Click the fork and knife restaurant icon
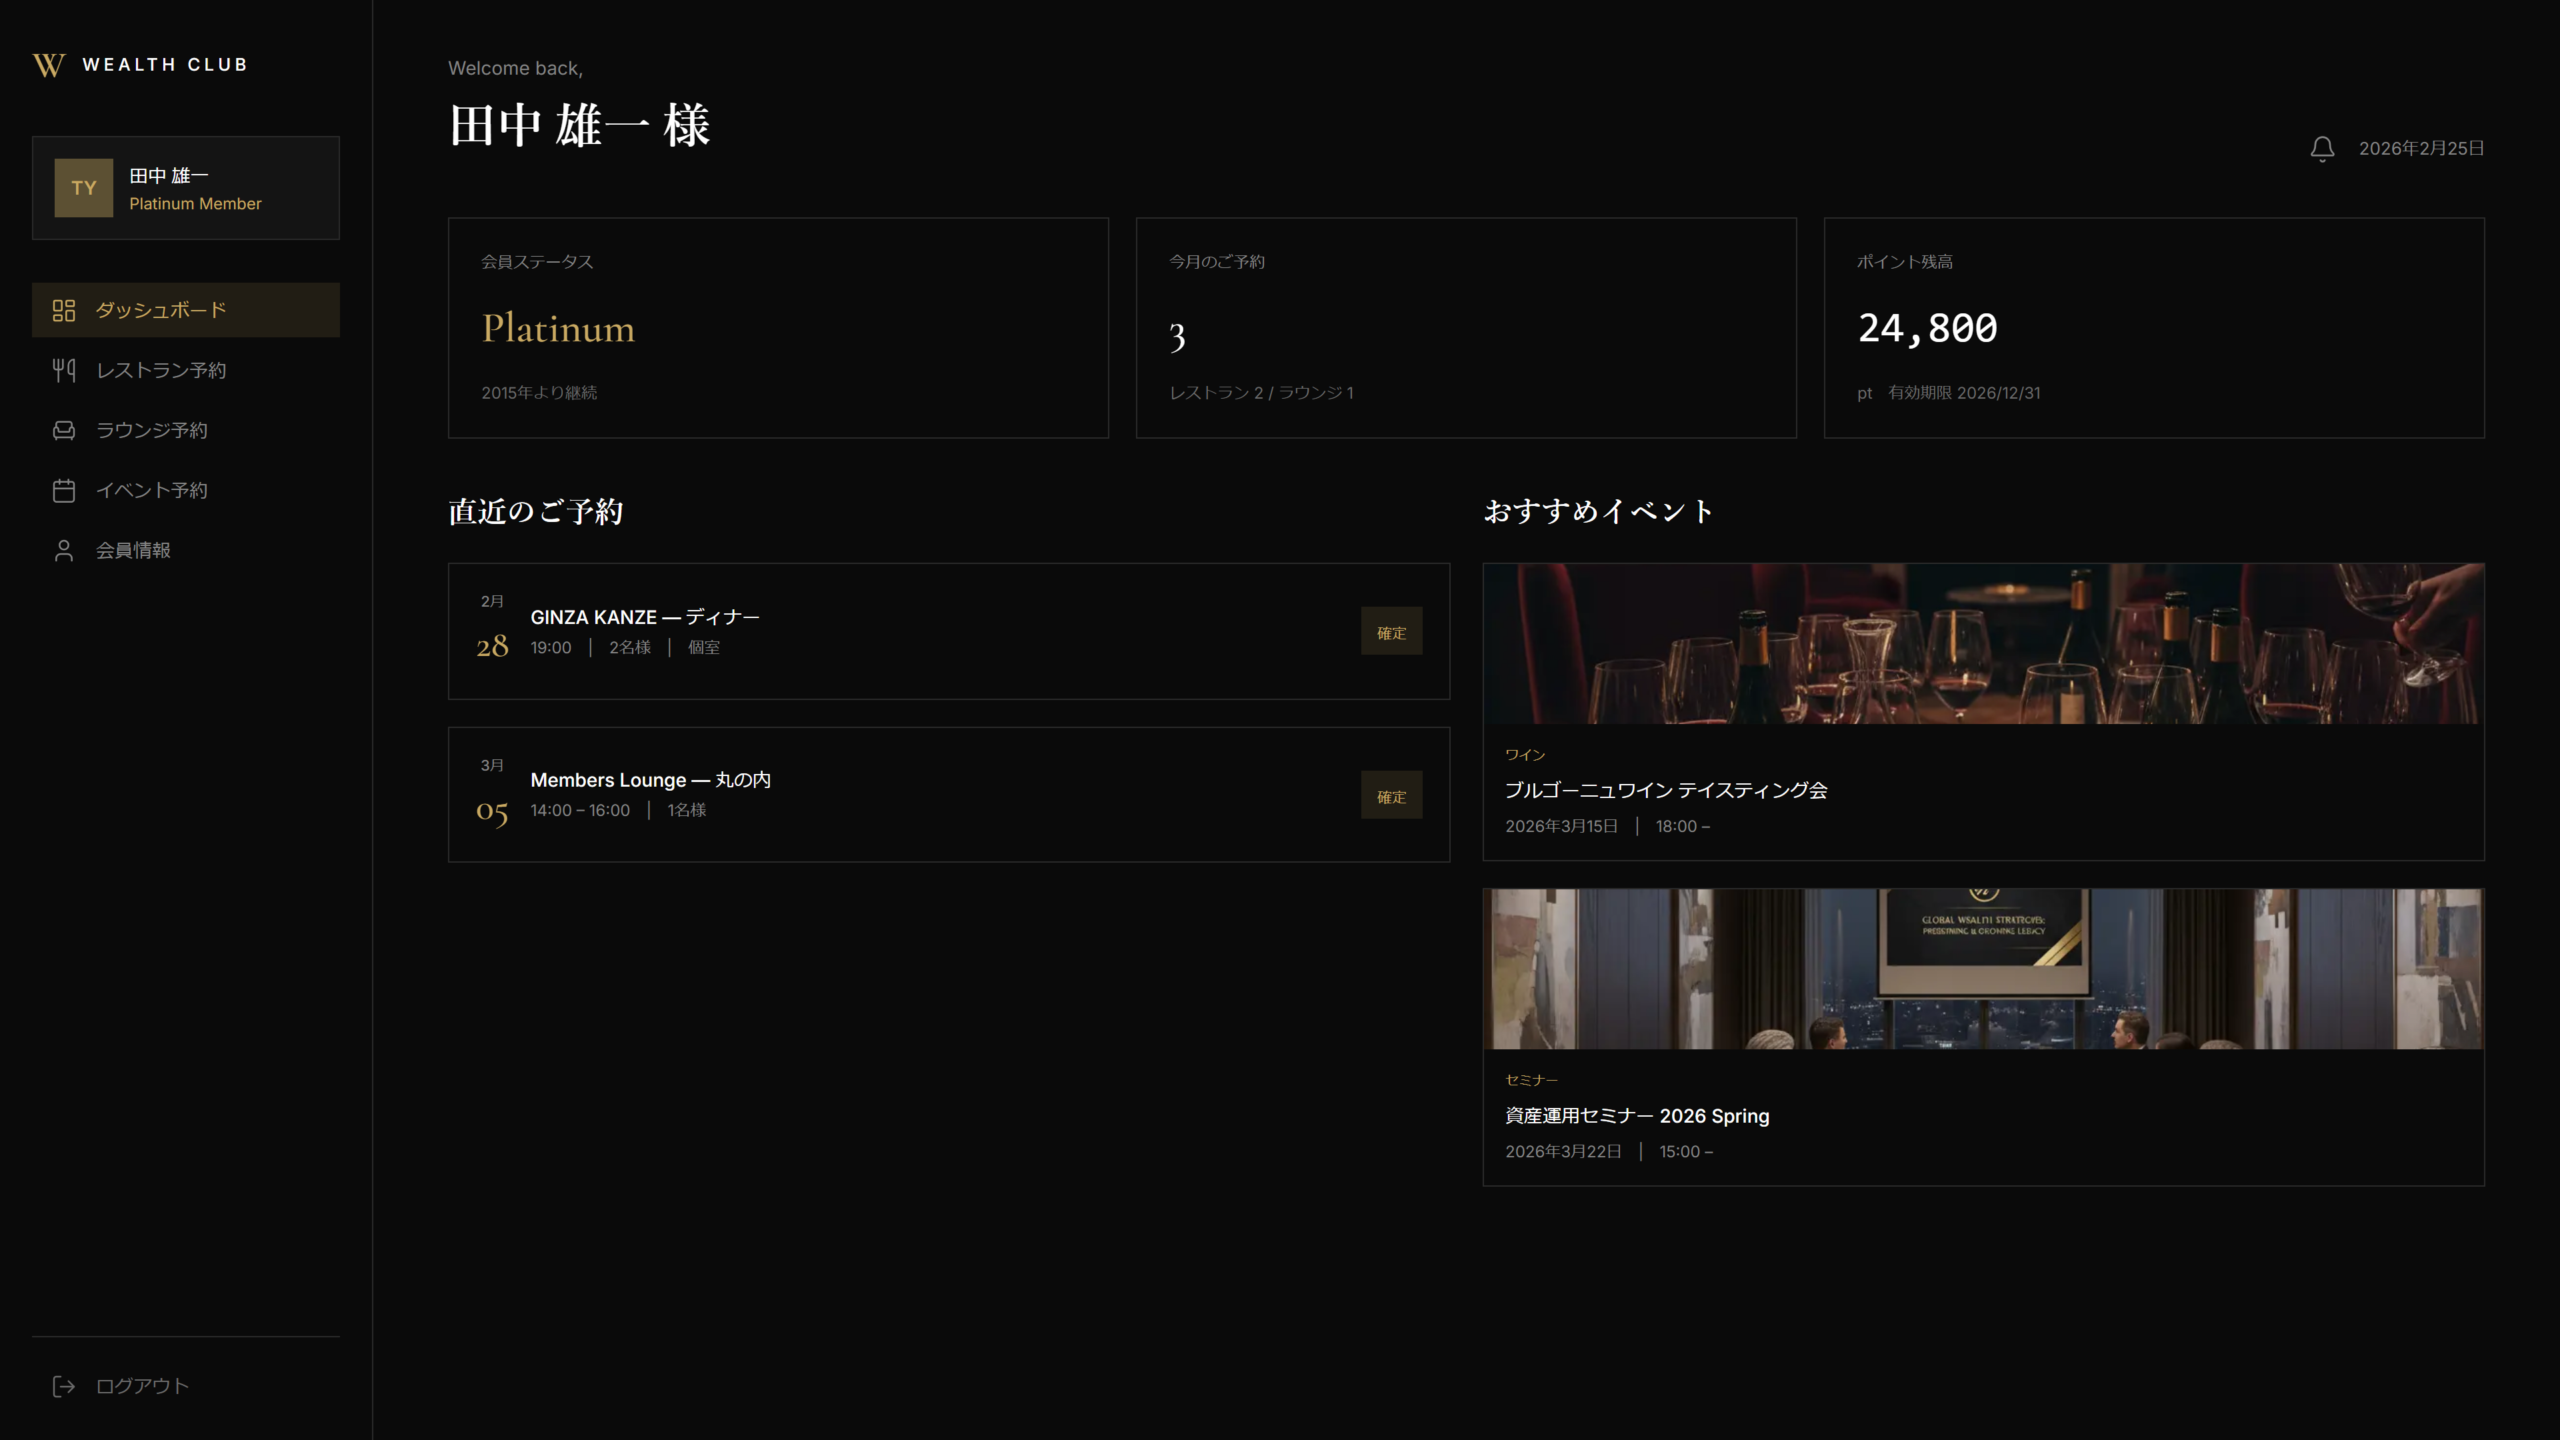Image resolution: width=2560 pixels, height=1440 pixels. (x=64, y=370)
